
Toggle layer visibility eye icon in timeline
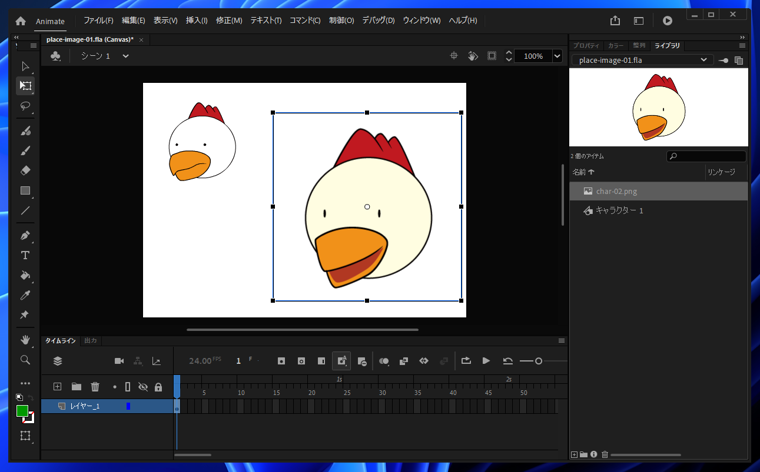(143, 387)
